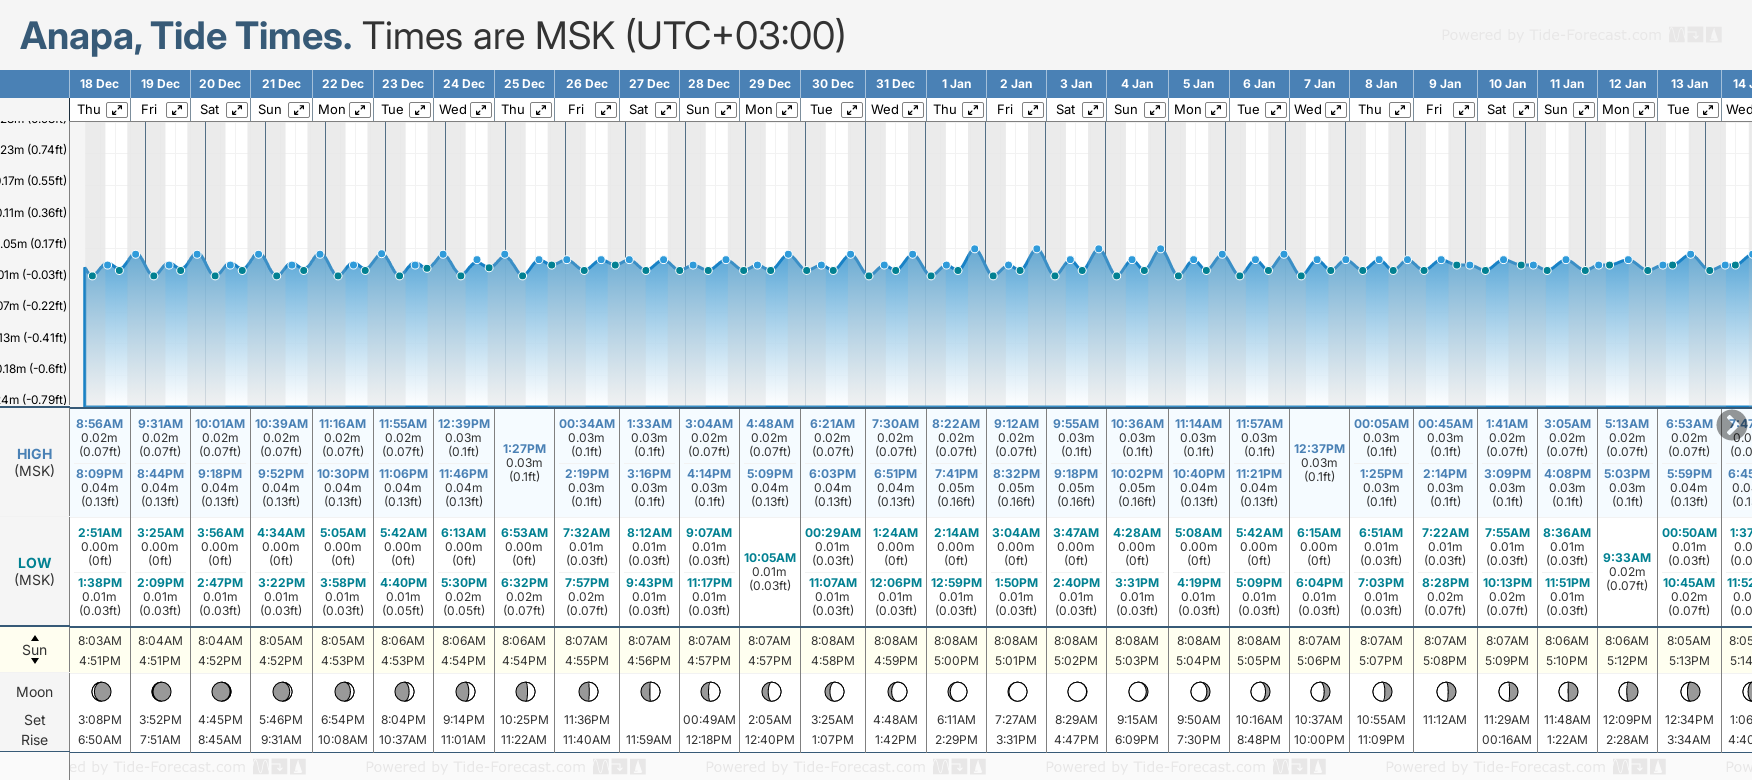1752x780 pixels.
Task: Select the moon phase icon under 2 Jan
Action: click(x=1017, y=691)
